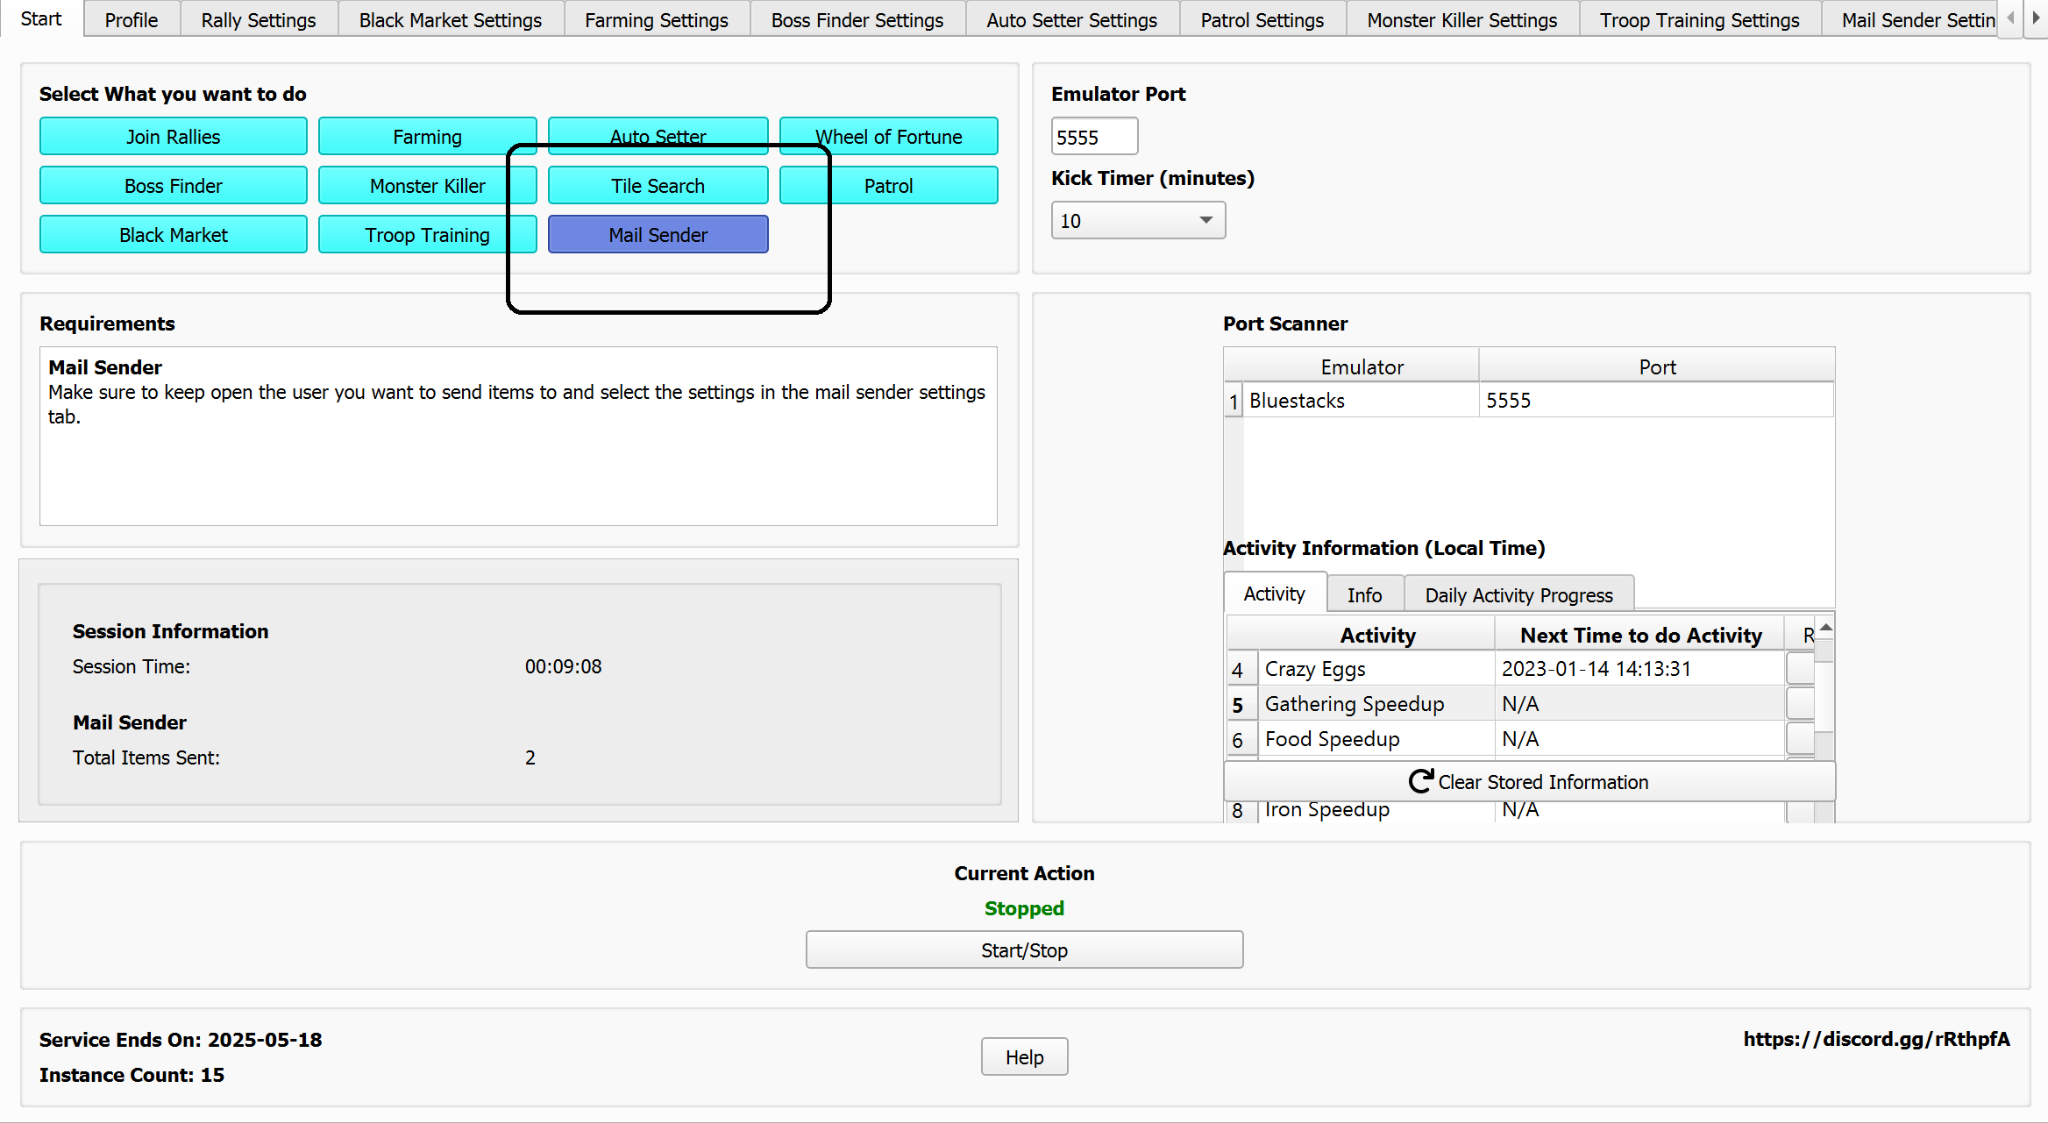2048x1123 pixels.
Task: Select the Bluestacks row in Port Scanner
Action: tap(1360, 401)
